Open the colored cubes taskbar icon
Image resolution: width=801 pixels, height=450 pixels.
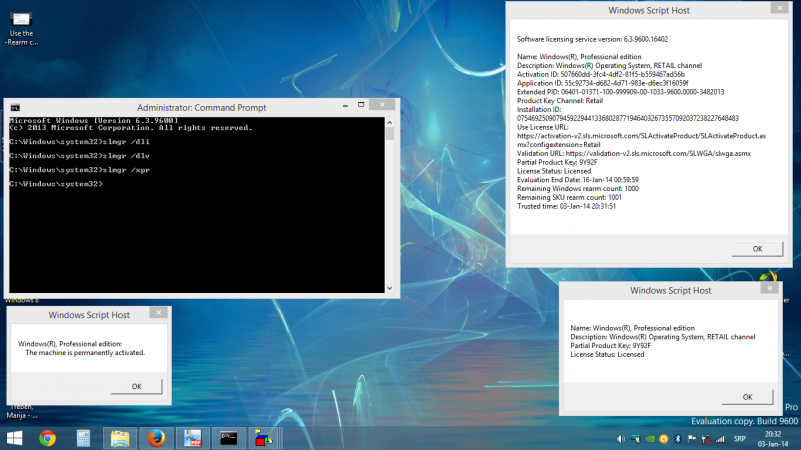tap(264, 438)
